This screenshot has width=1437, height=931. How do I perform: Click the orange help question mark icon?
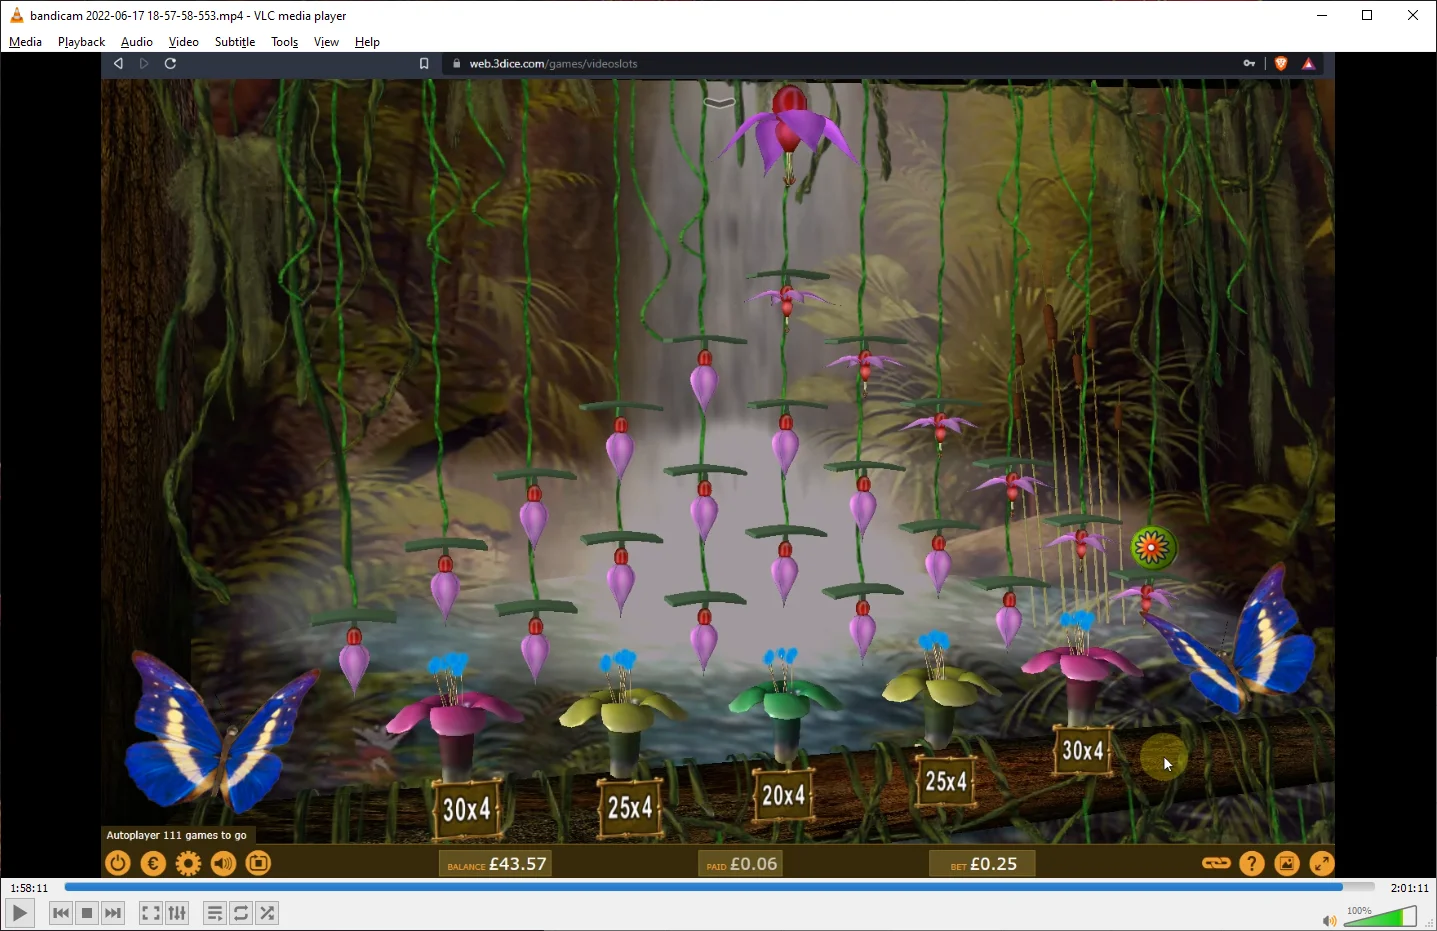coord(1252,863)
